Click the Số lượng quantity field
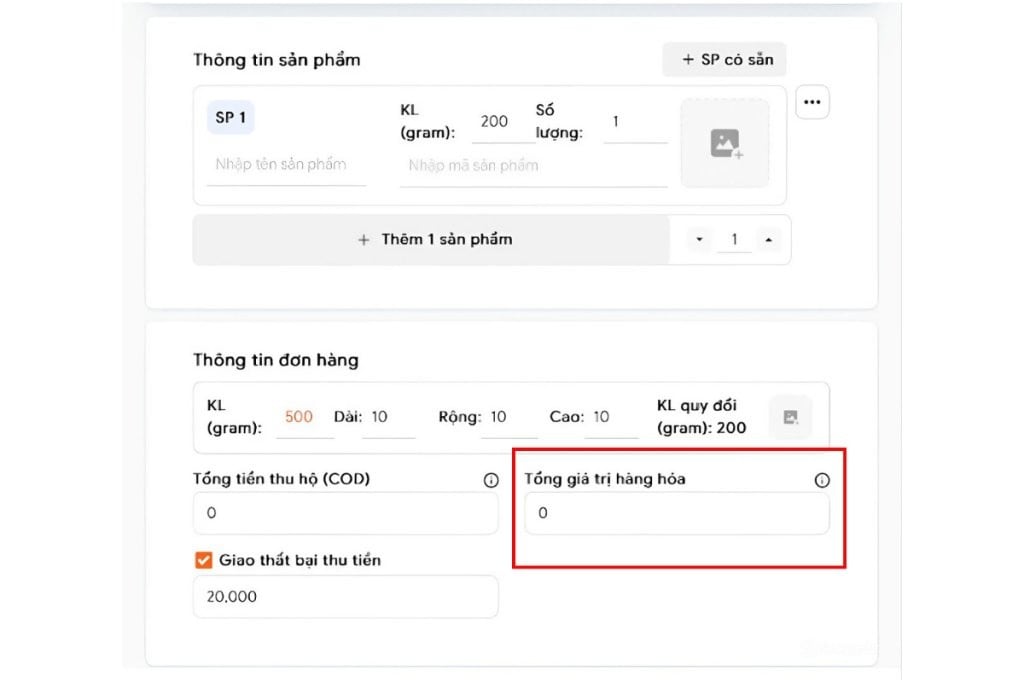1024x682 pixels. tap(635, 122)
